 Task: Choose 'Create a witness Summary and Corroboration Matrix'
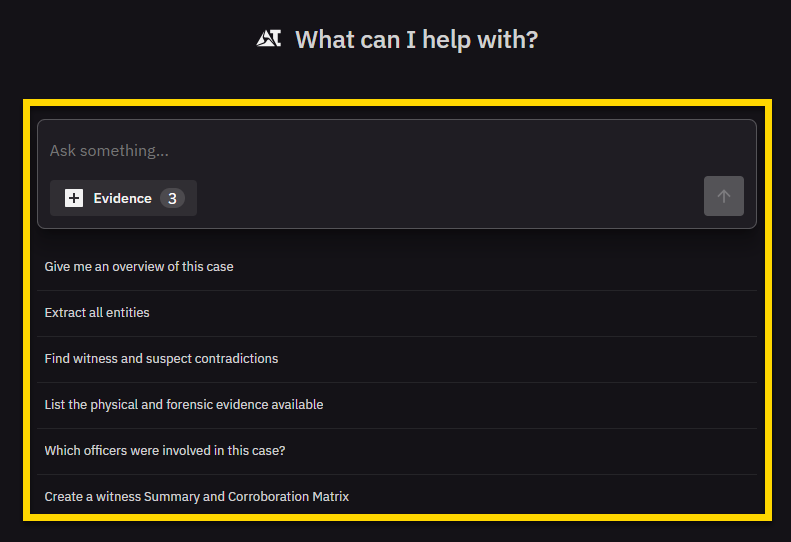coord(197,497)
